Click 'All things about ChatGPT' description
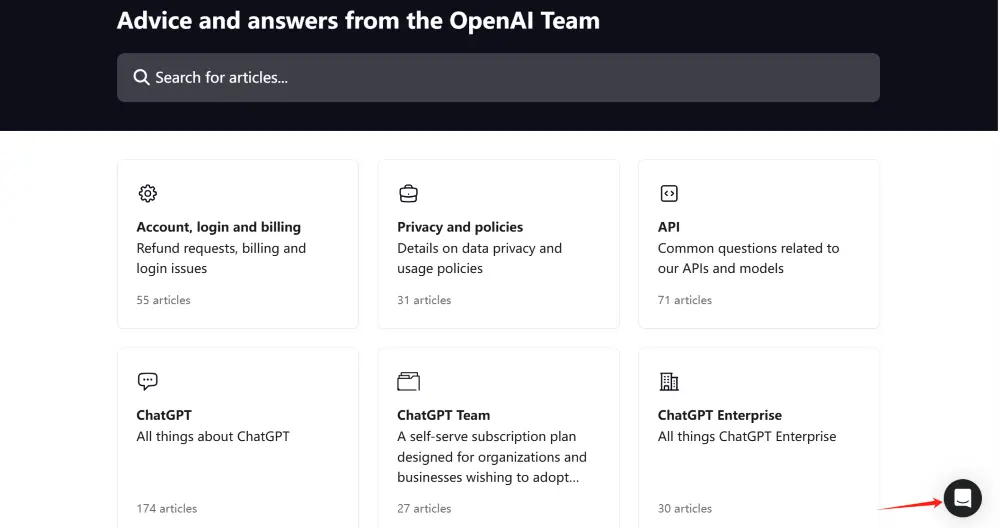Viewport: 1000px width, 528px height. 213,436
